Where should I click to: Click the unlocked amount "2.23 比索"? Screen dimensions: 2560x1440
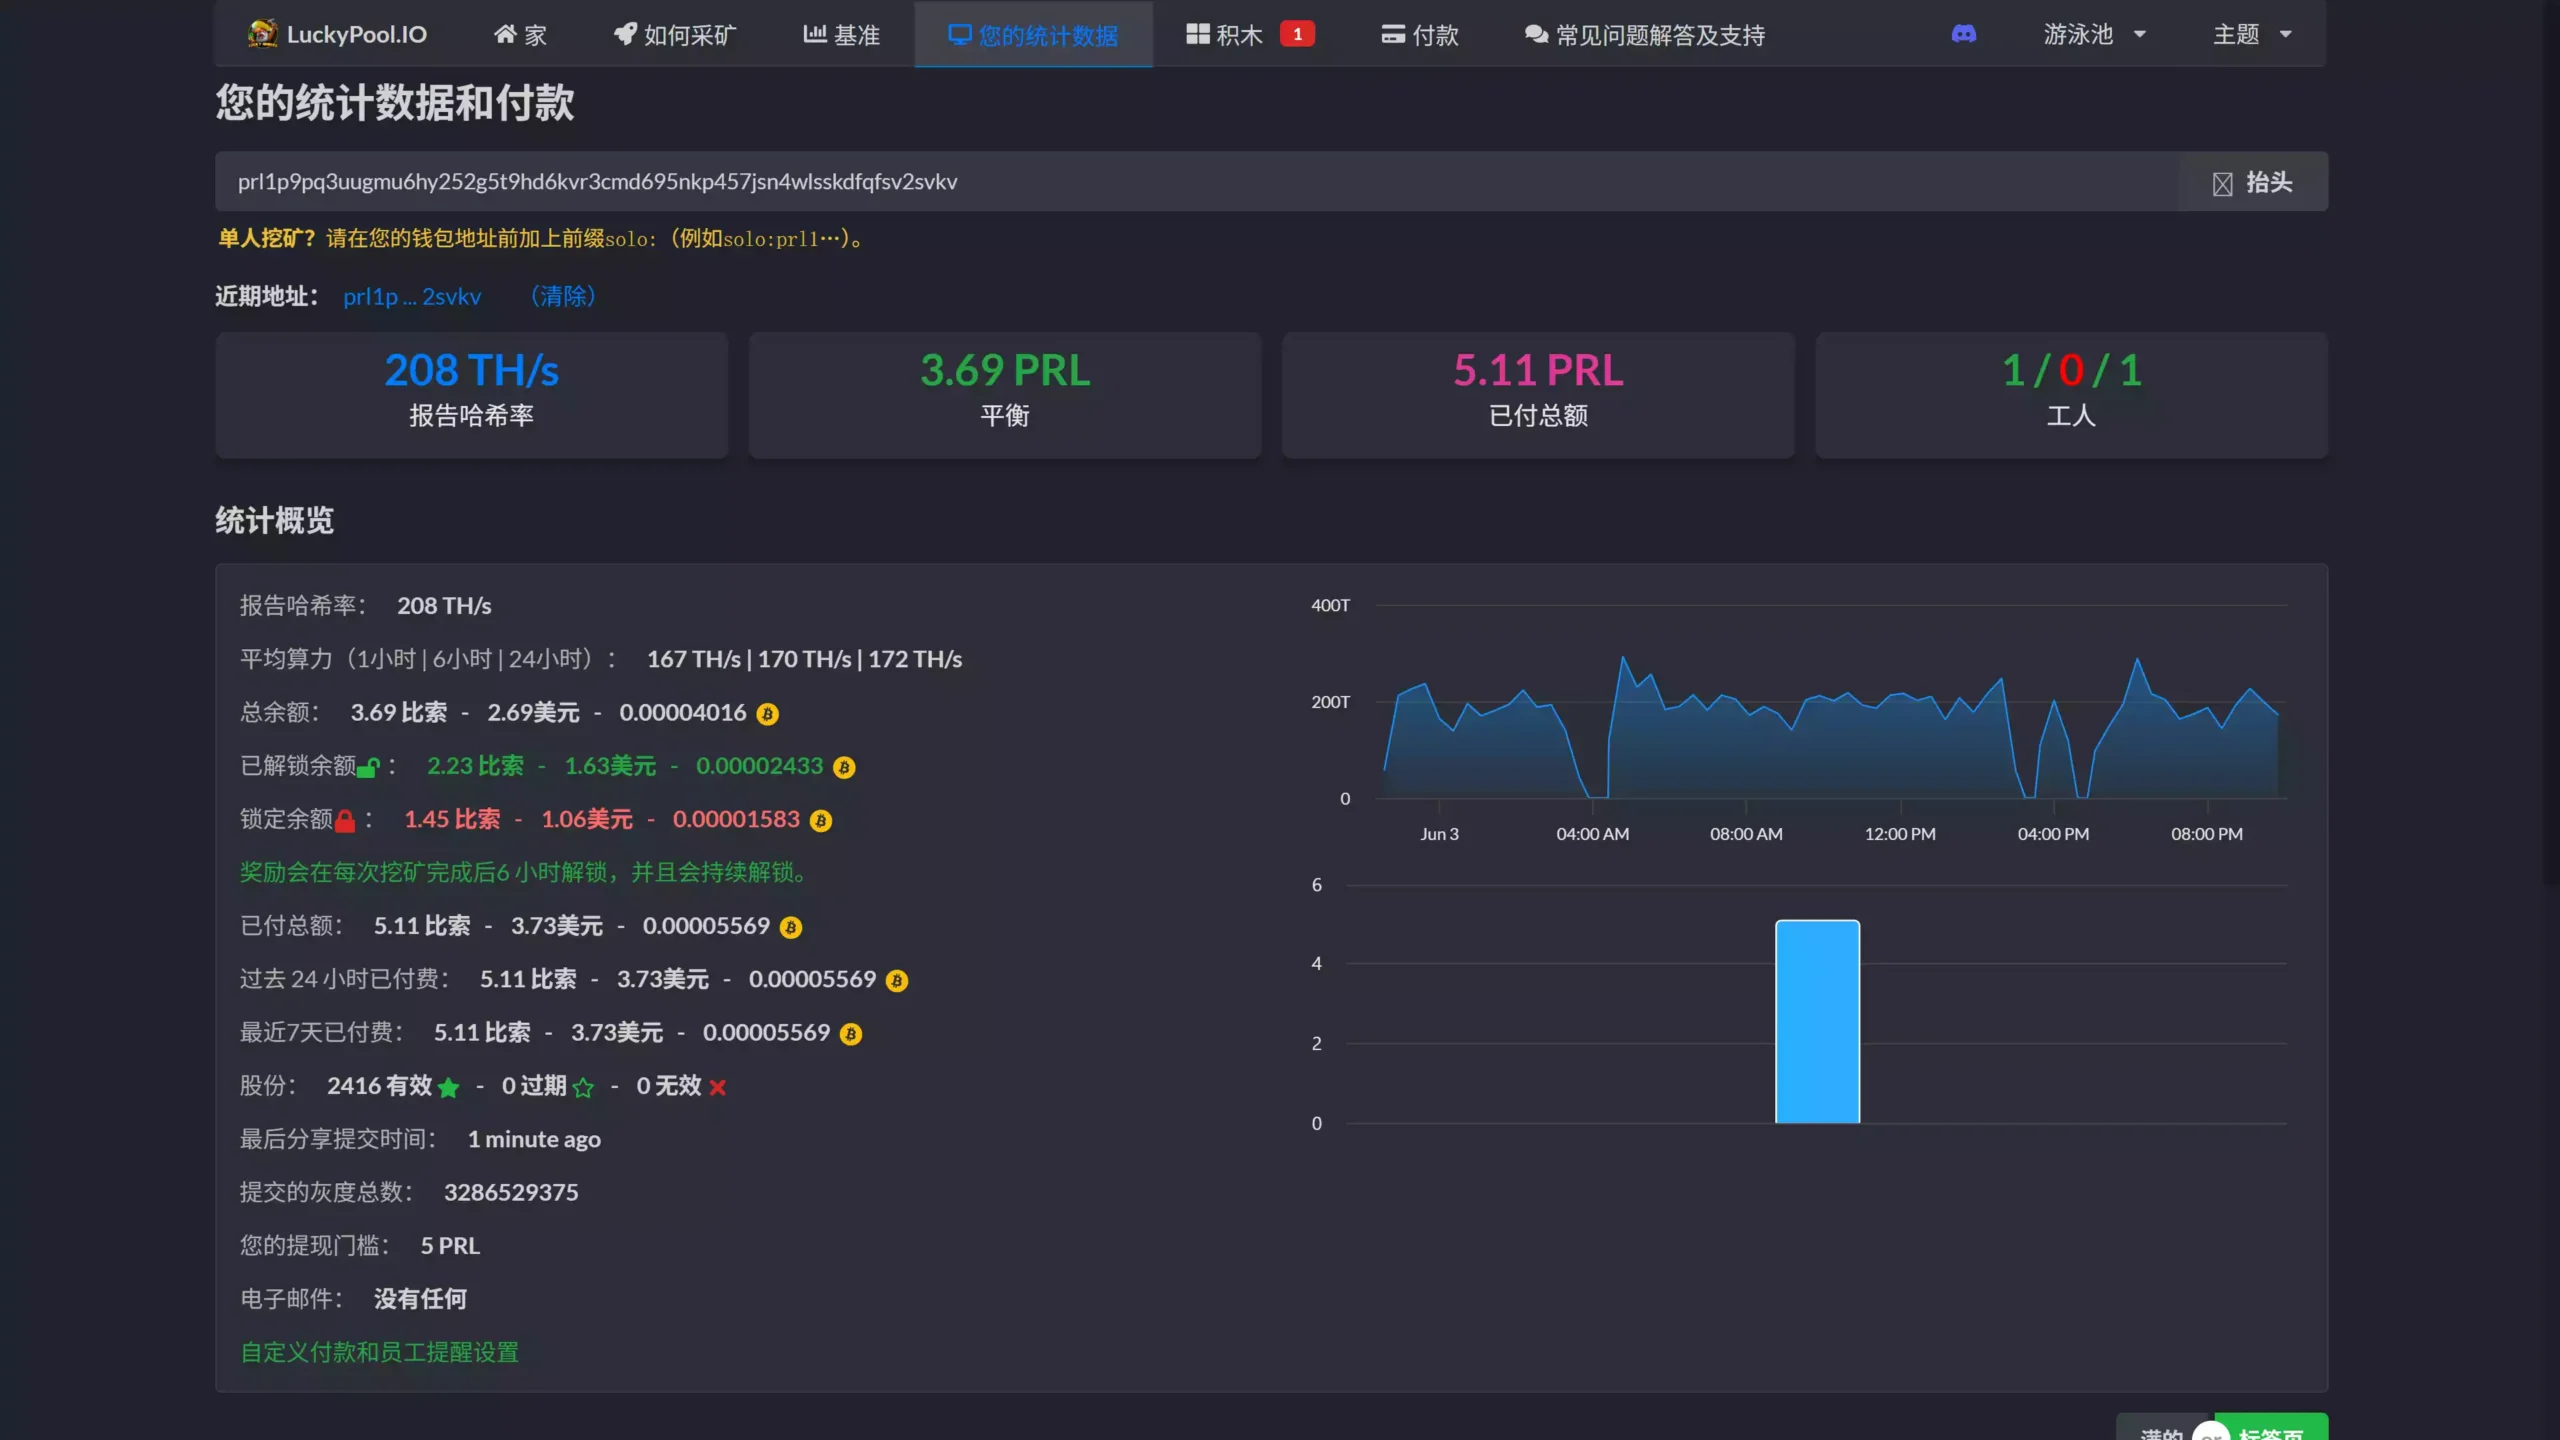475,766
